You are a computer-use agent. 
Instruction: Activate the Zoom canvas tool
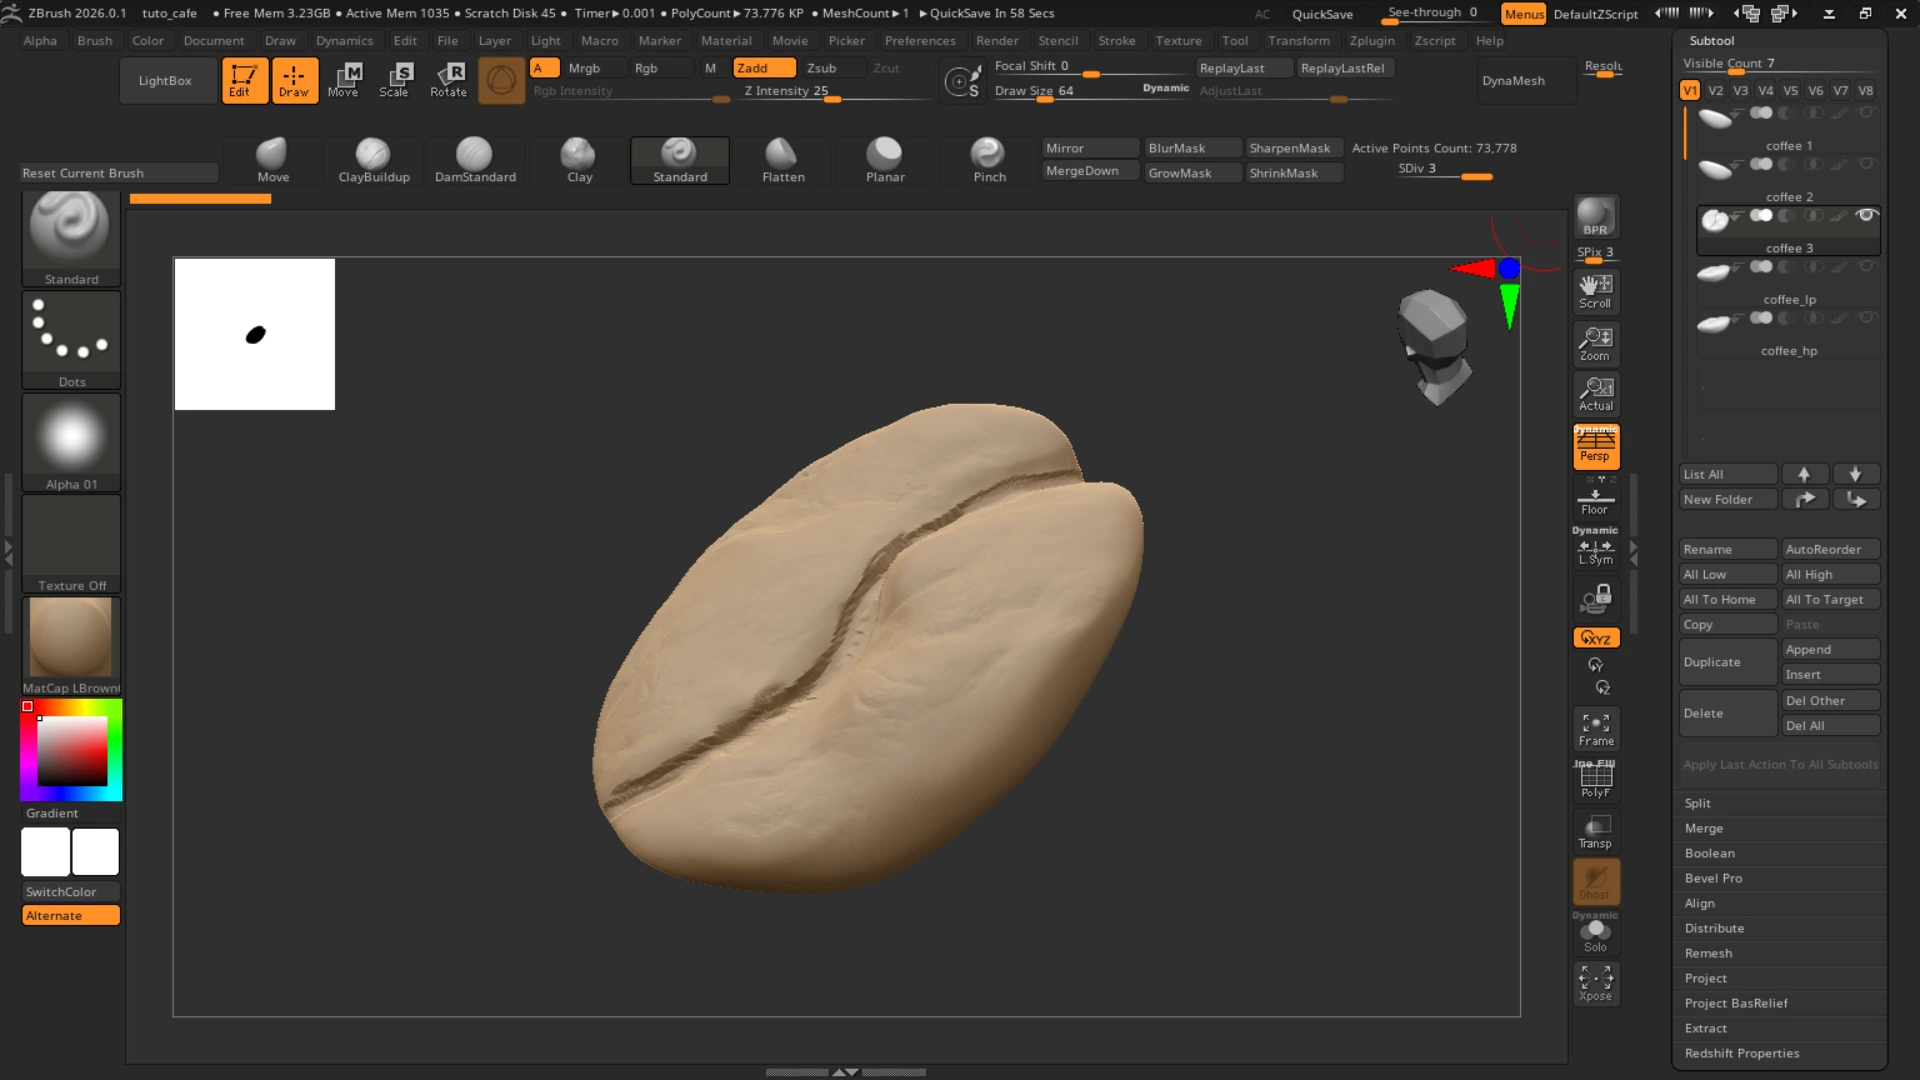pyautogui.click(x=1595, y=343)
